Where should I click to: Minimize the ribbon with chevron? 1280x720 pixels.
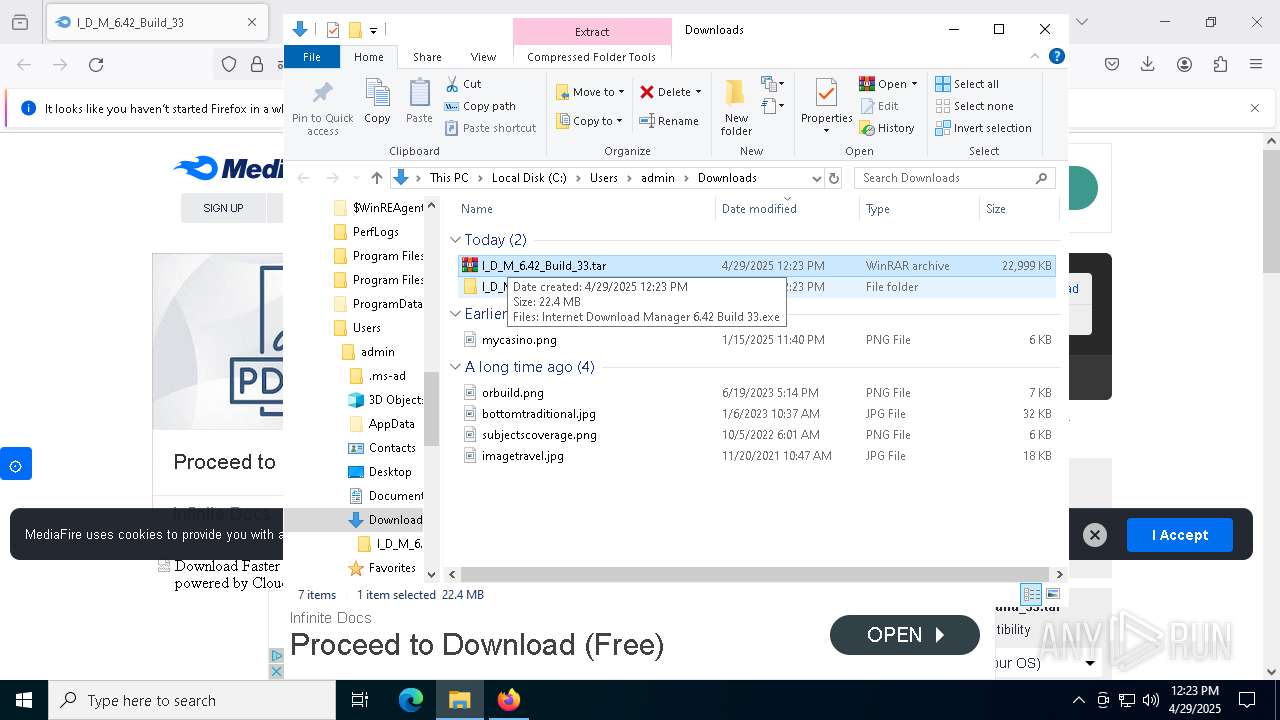tap(1036, 57)
